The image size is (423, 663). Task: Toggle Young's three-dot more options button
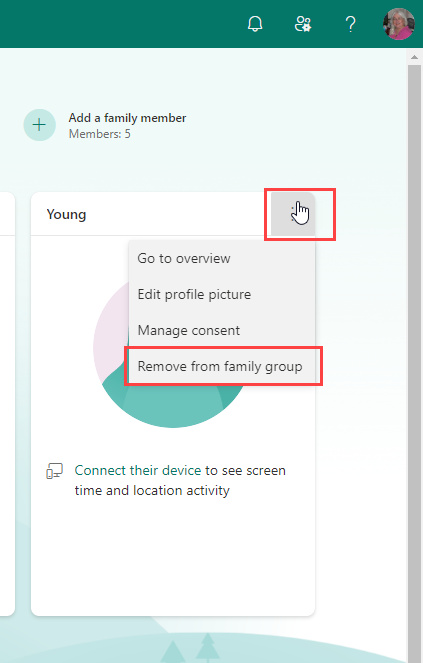coord(293,214)
